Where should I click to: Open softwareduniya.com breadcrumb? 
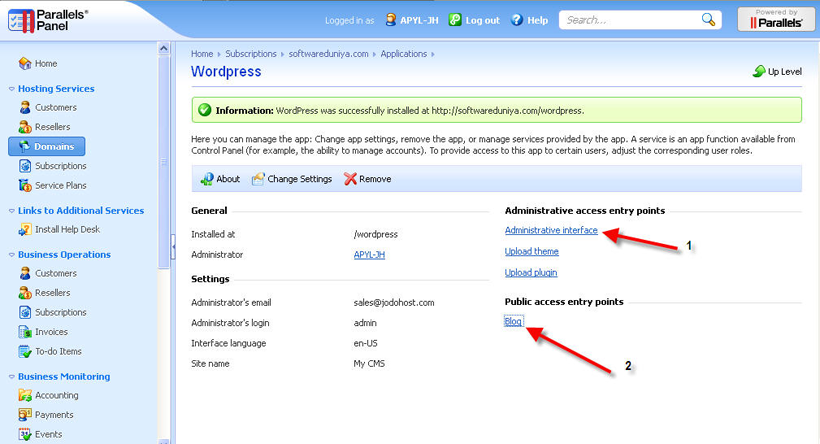328,54
